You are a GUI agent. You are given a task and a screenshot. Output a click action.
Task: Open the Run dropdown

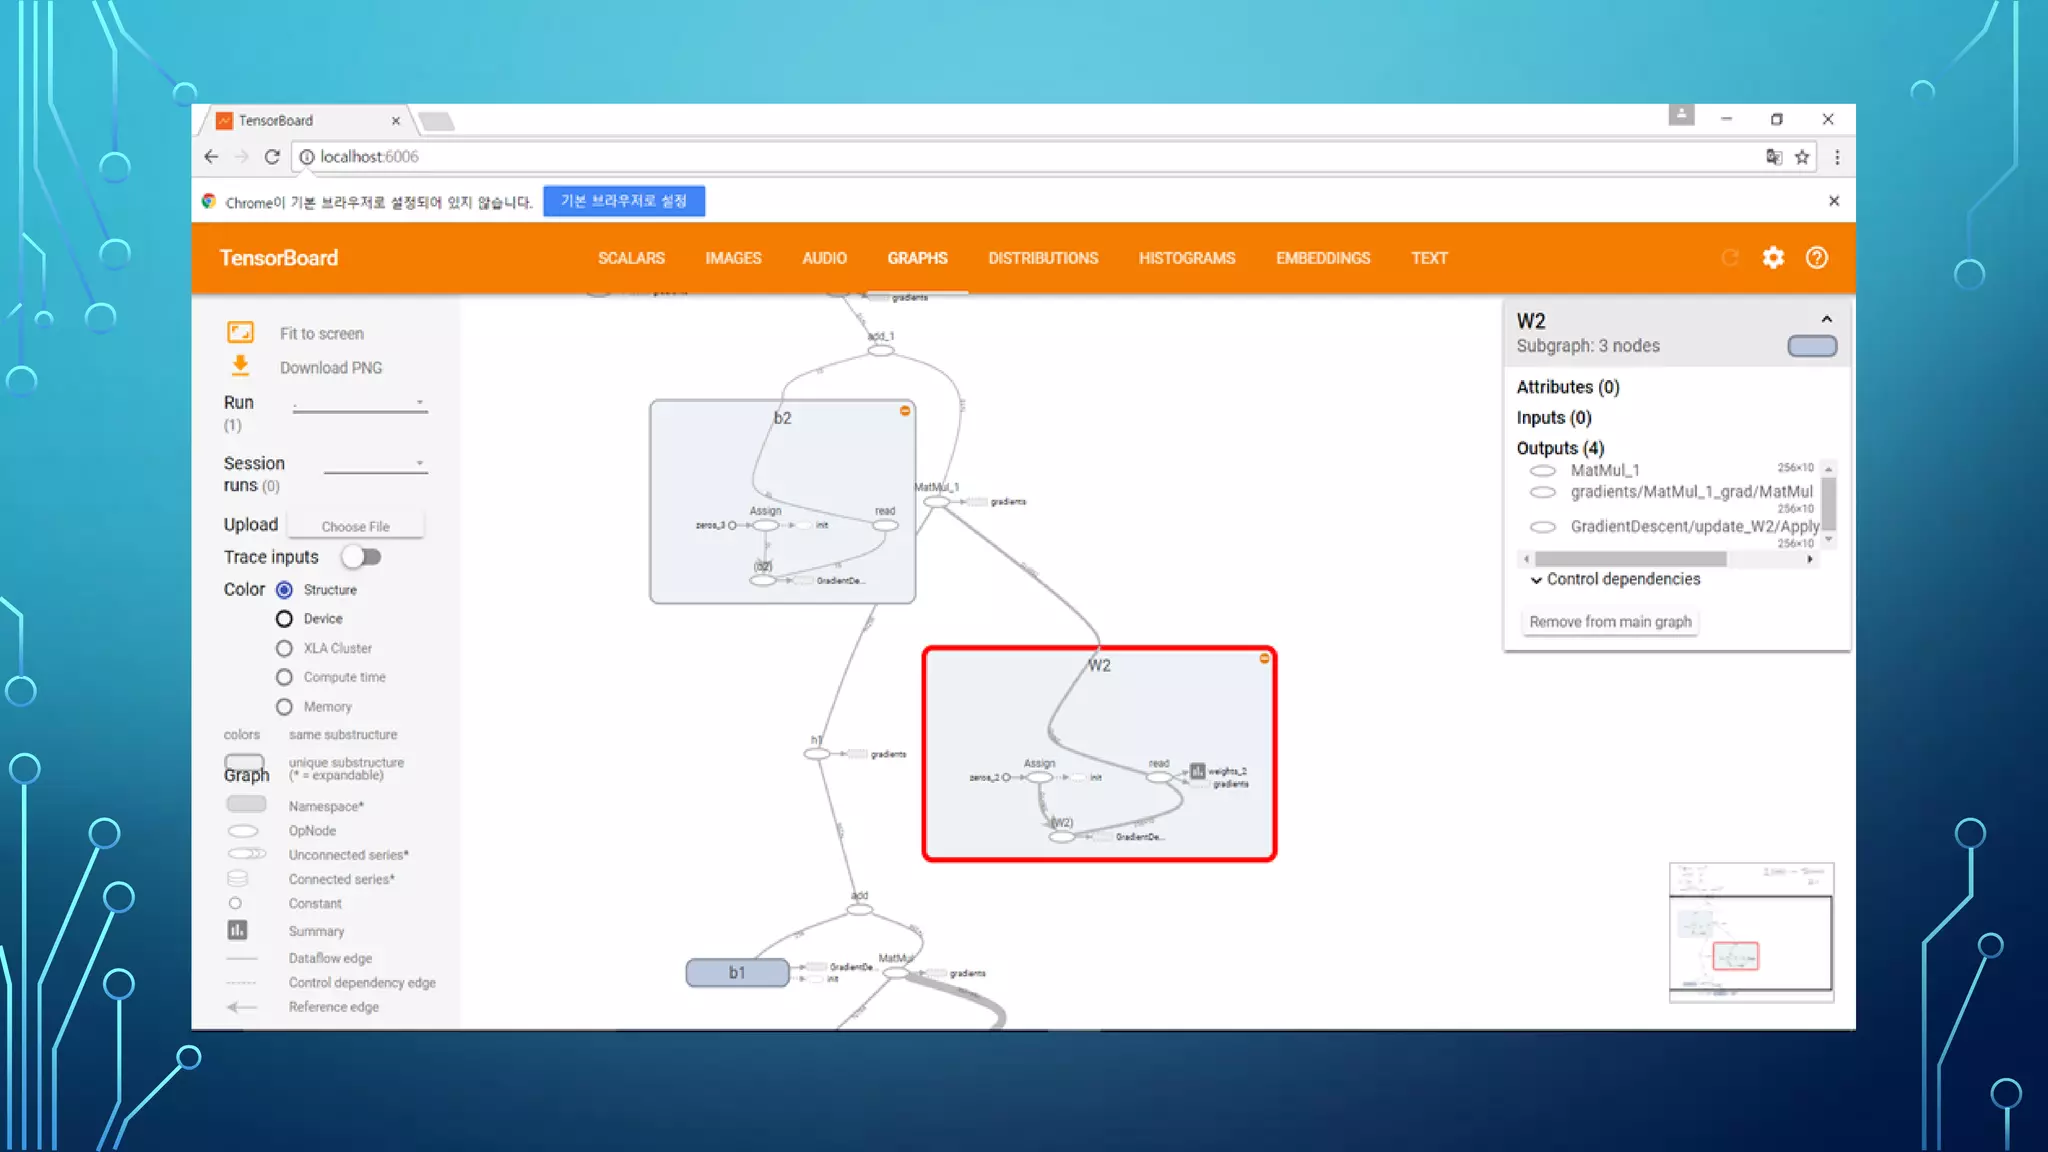pos(360,403)
